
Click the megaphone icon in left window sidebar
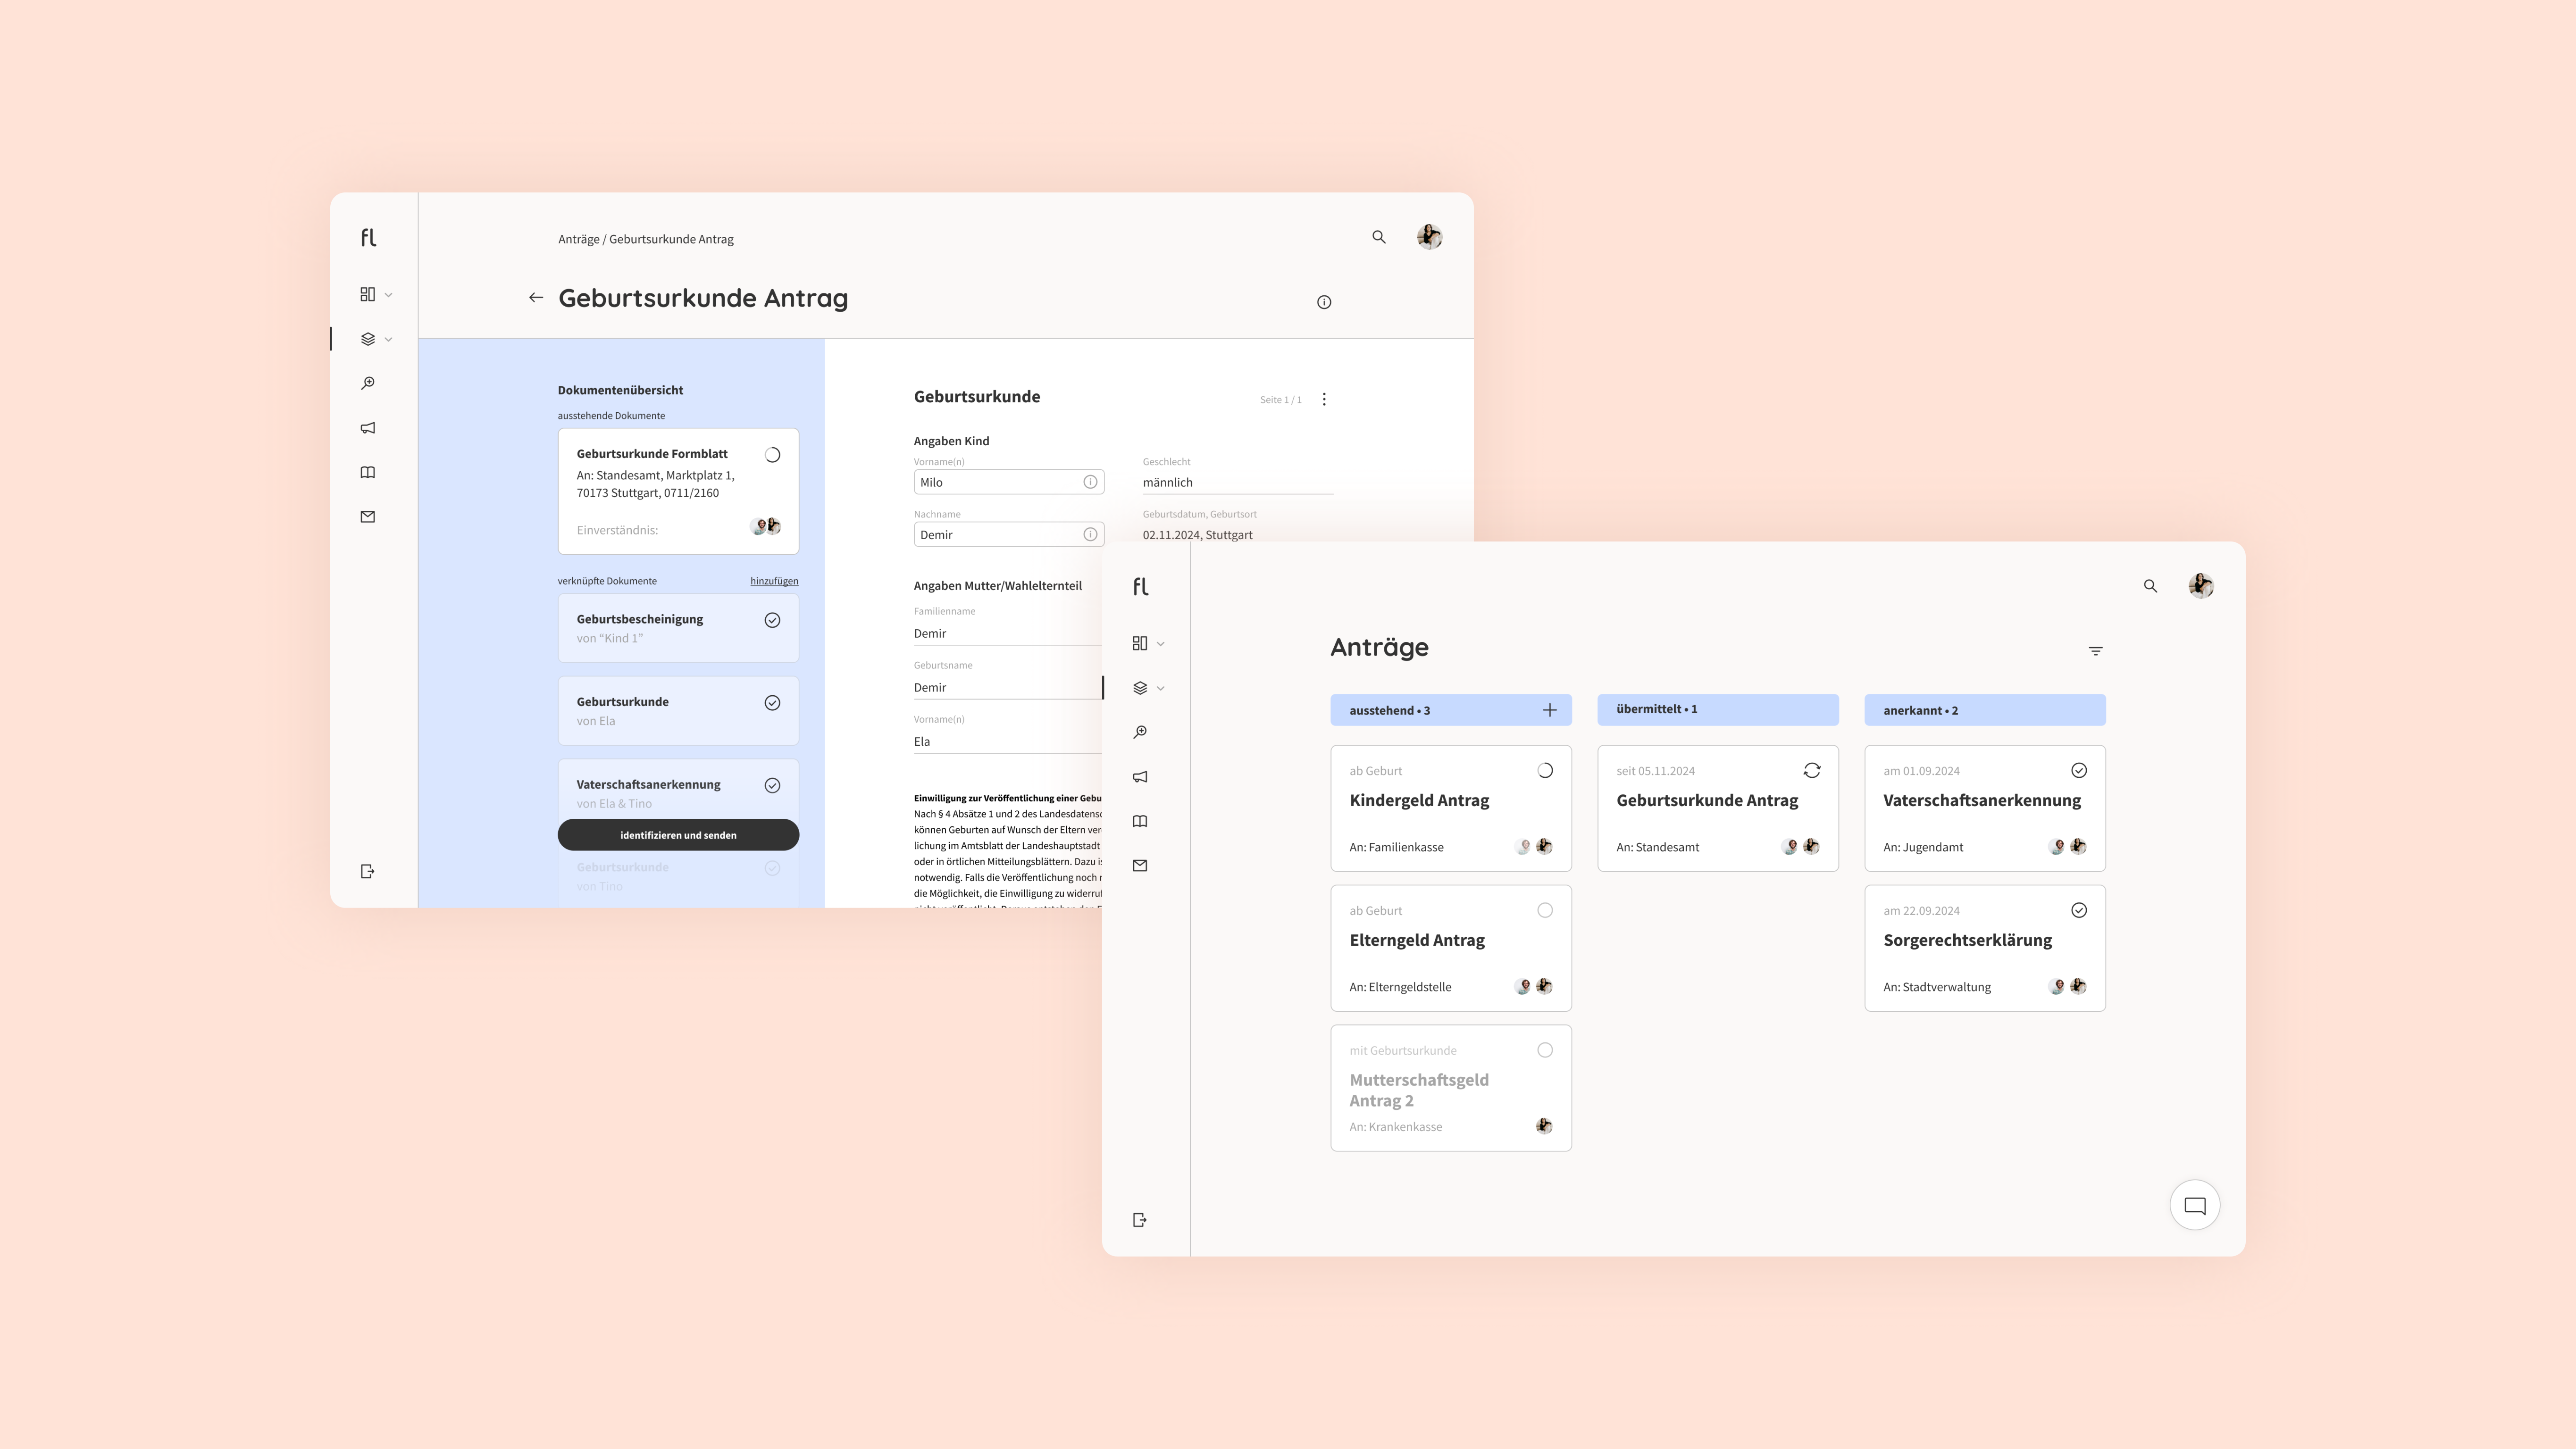pos(368,428)
